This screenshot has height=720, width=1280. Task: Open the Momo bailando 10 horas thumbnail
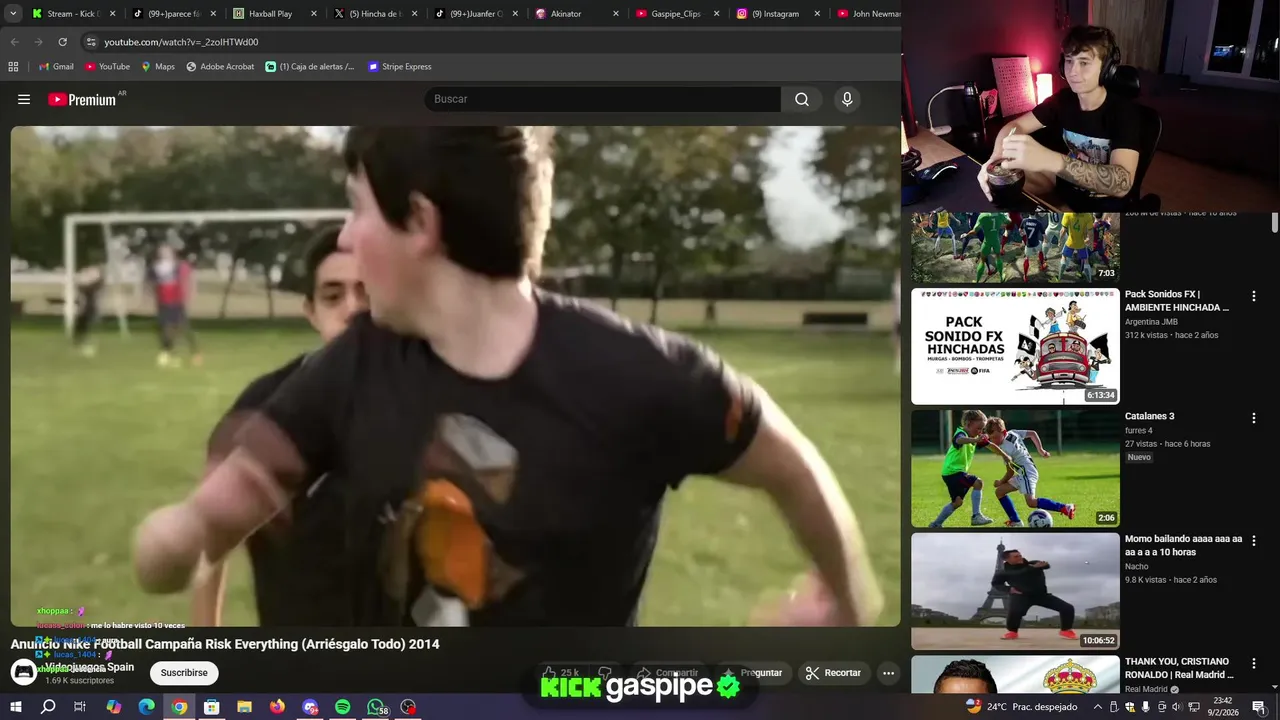click(1015, 591)
